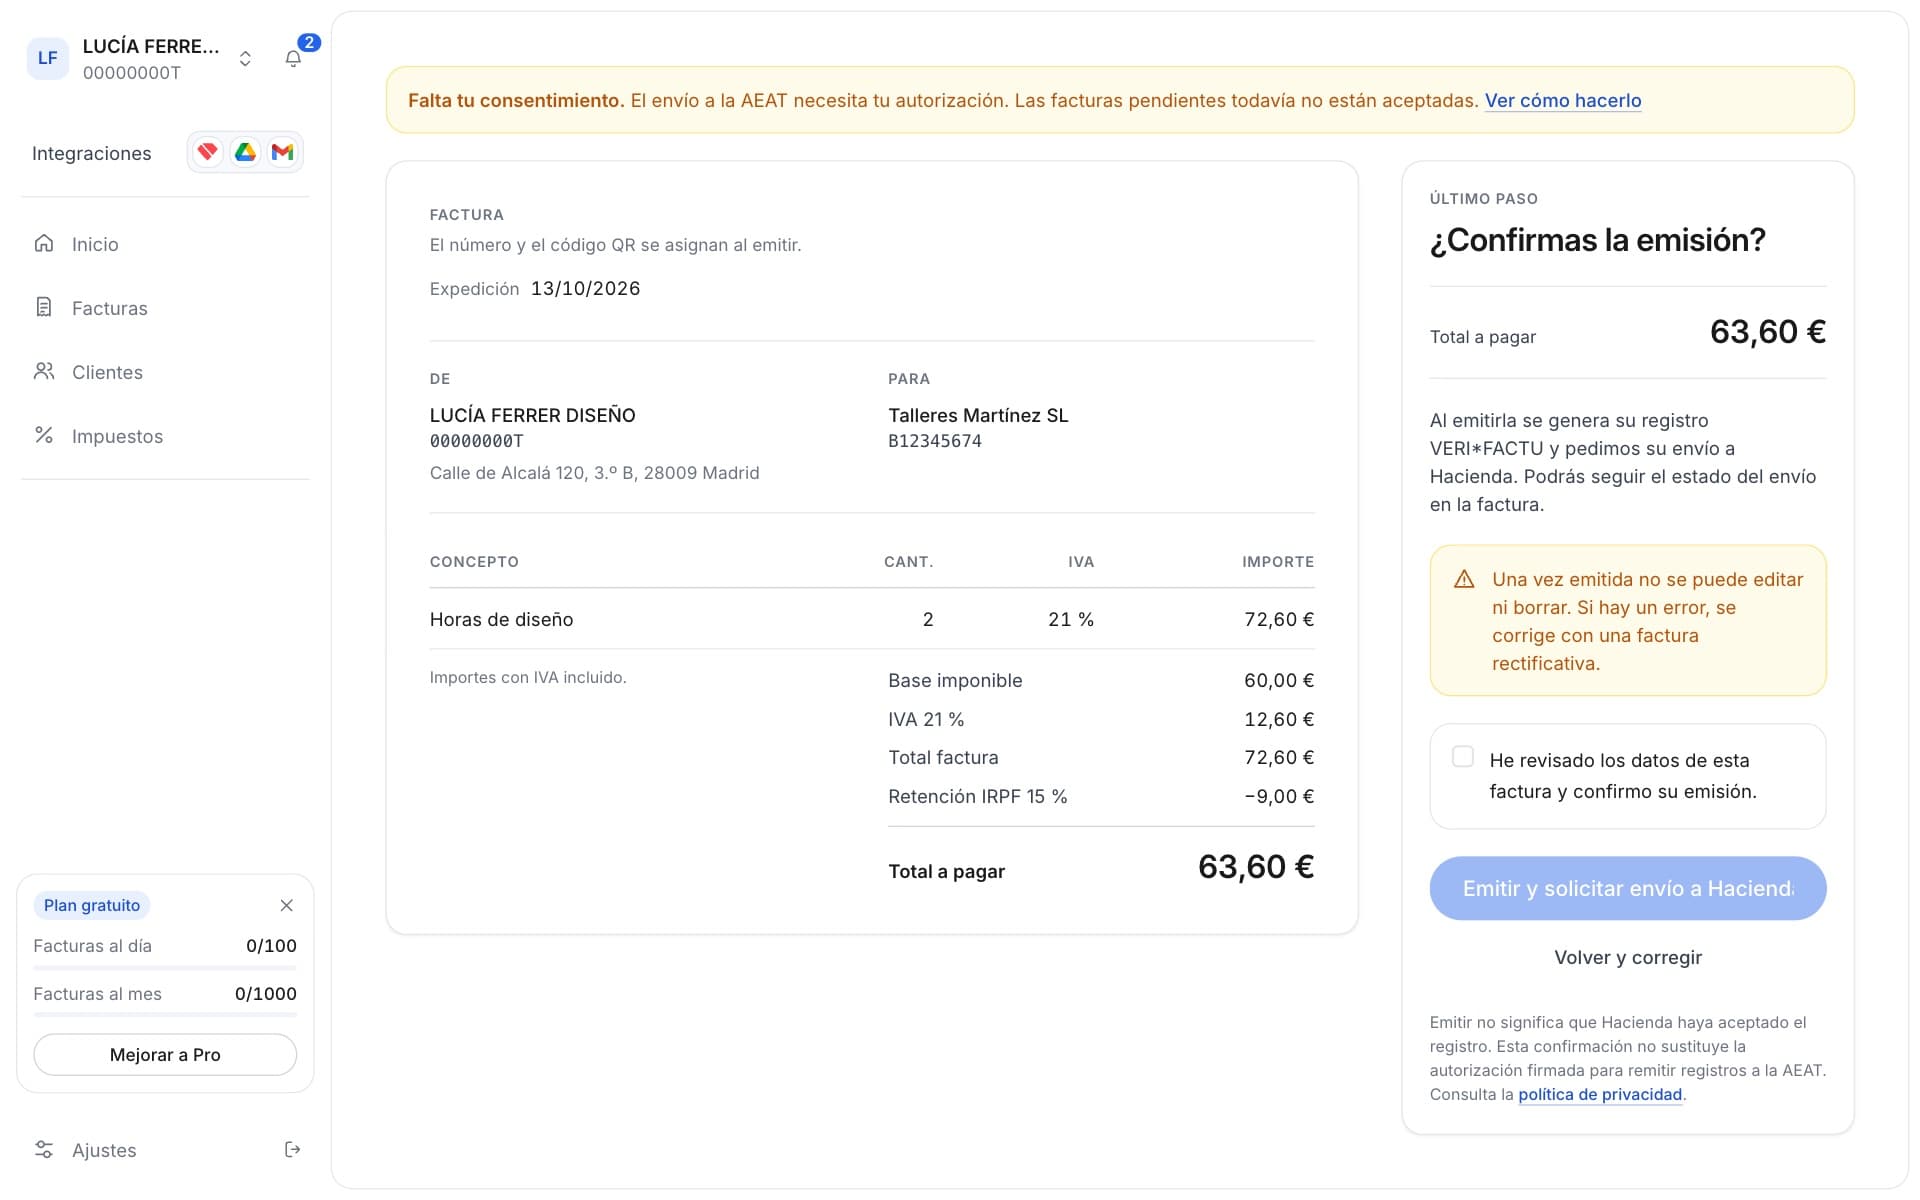Expand the account switcher chevrons

coord(245,59)
